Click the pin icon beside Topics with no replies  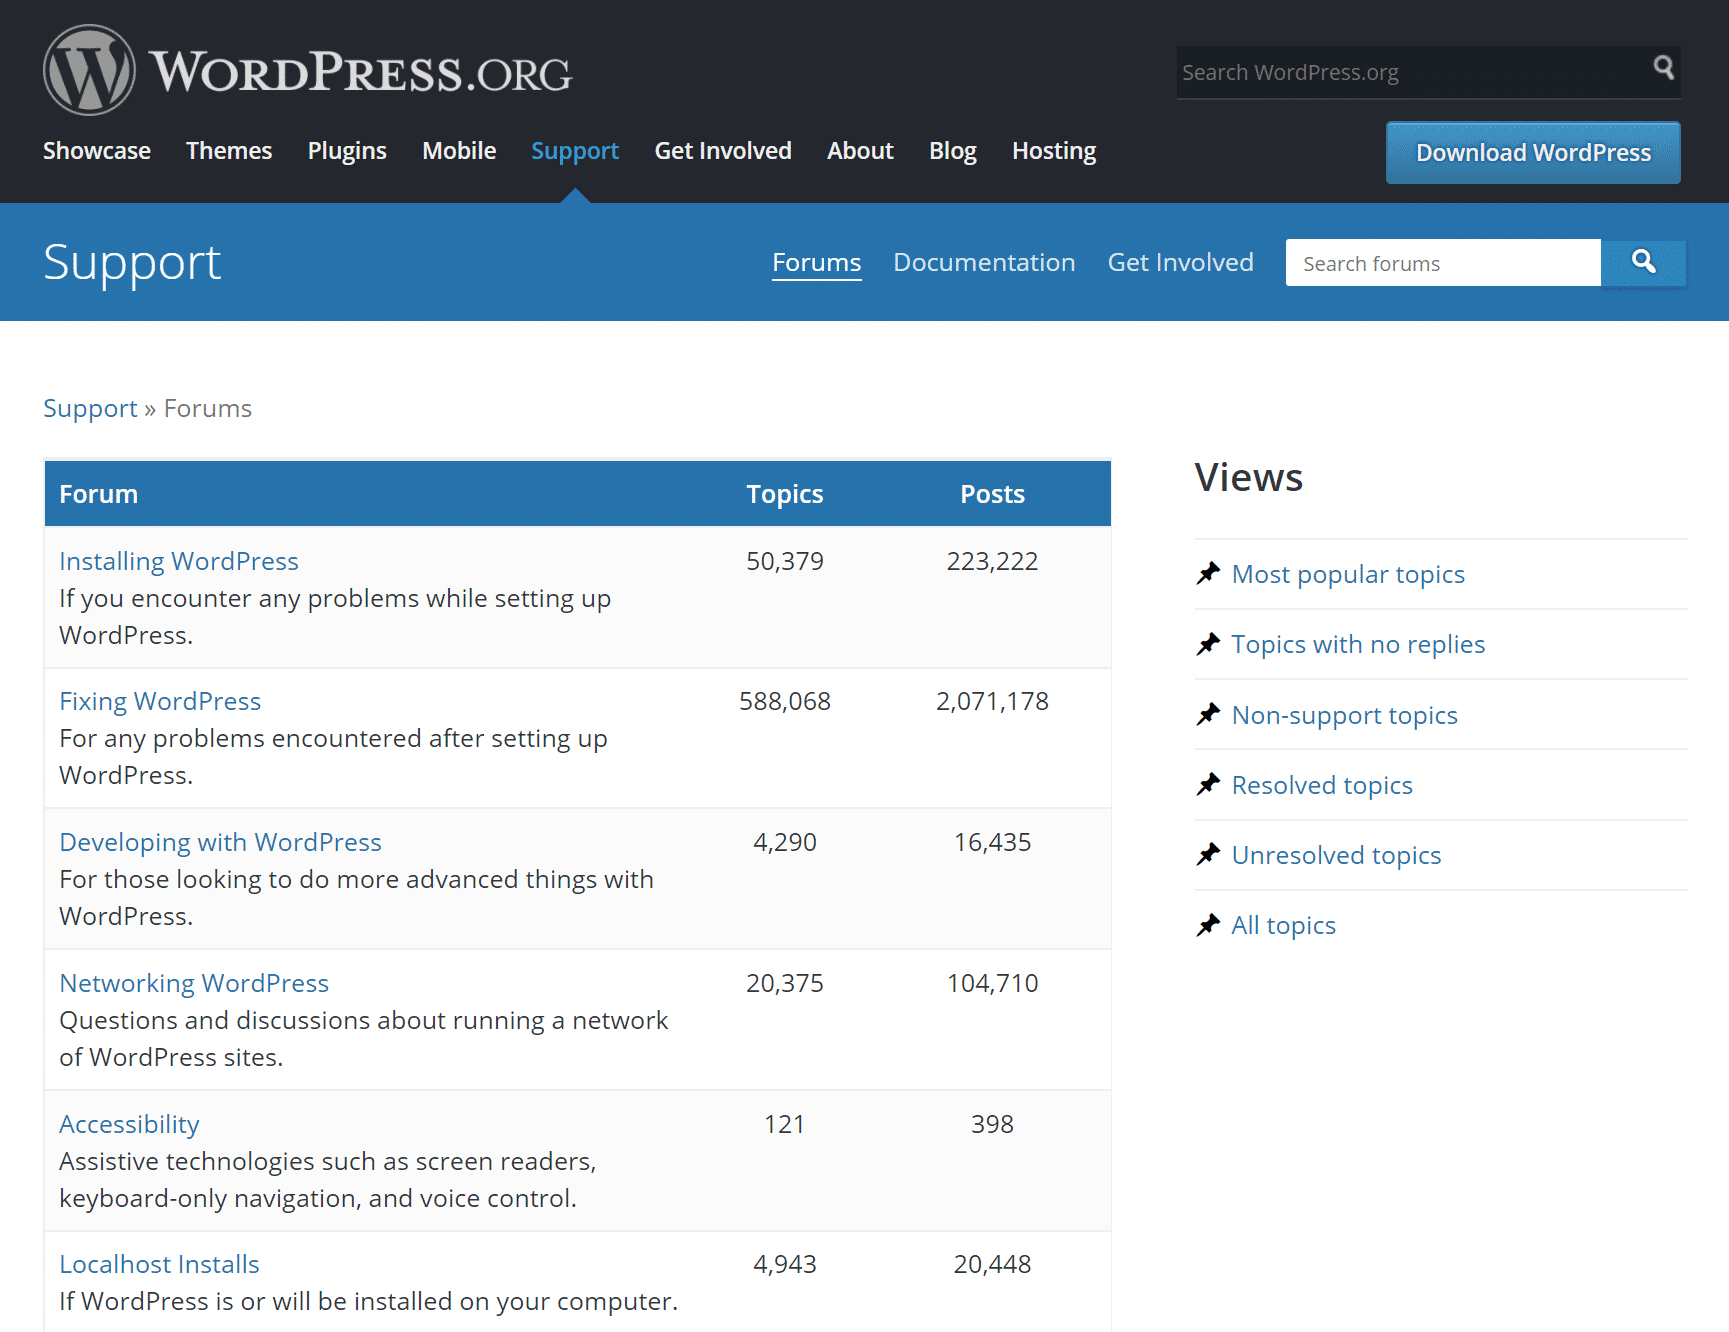tap(1208, 643)
